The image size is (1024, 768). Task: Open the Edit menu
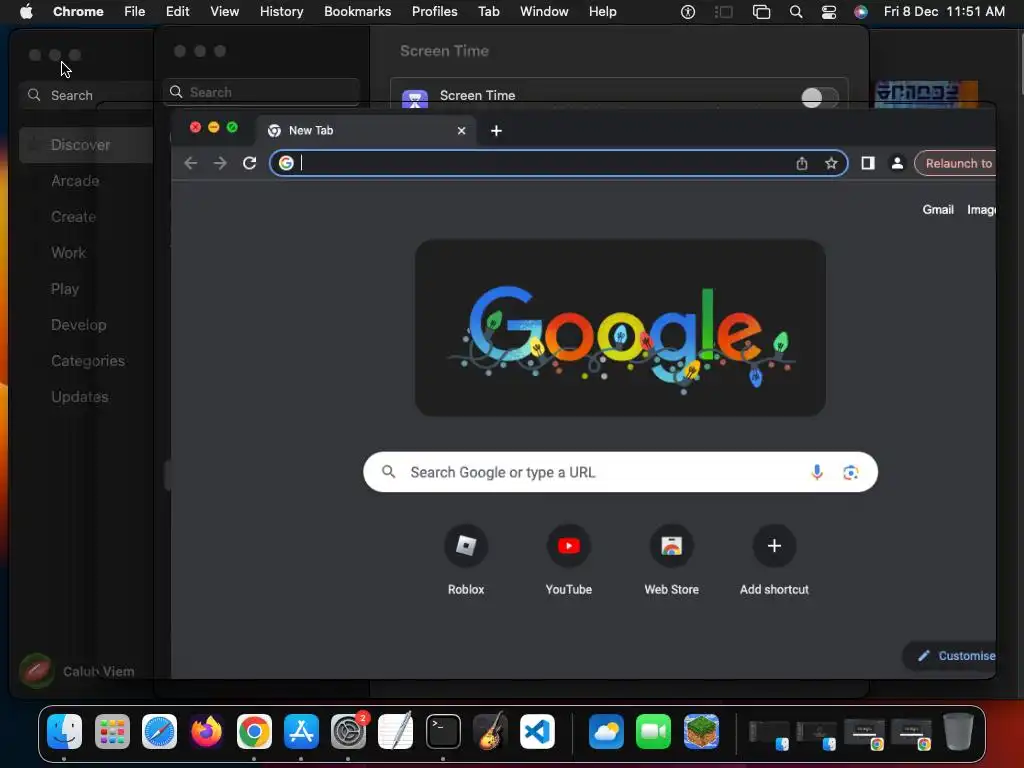(178, 11)
